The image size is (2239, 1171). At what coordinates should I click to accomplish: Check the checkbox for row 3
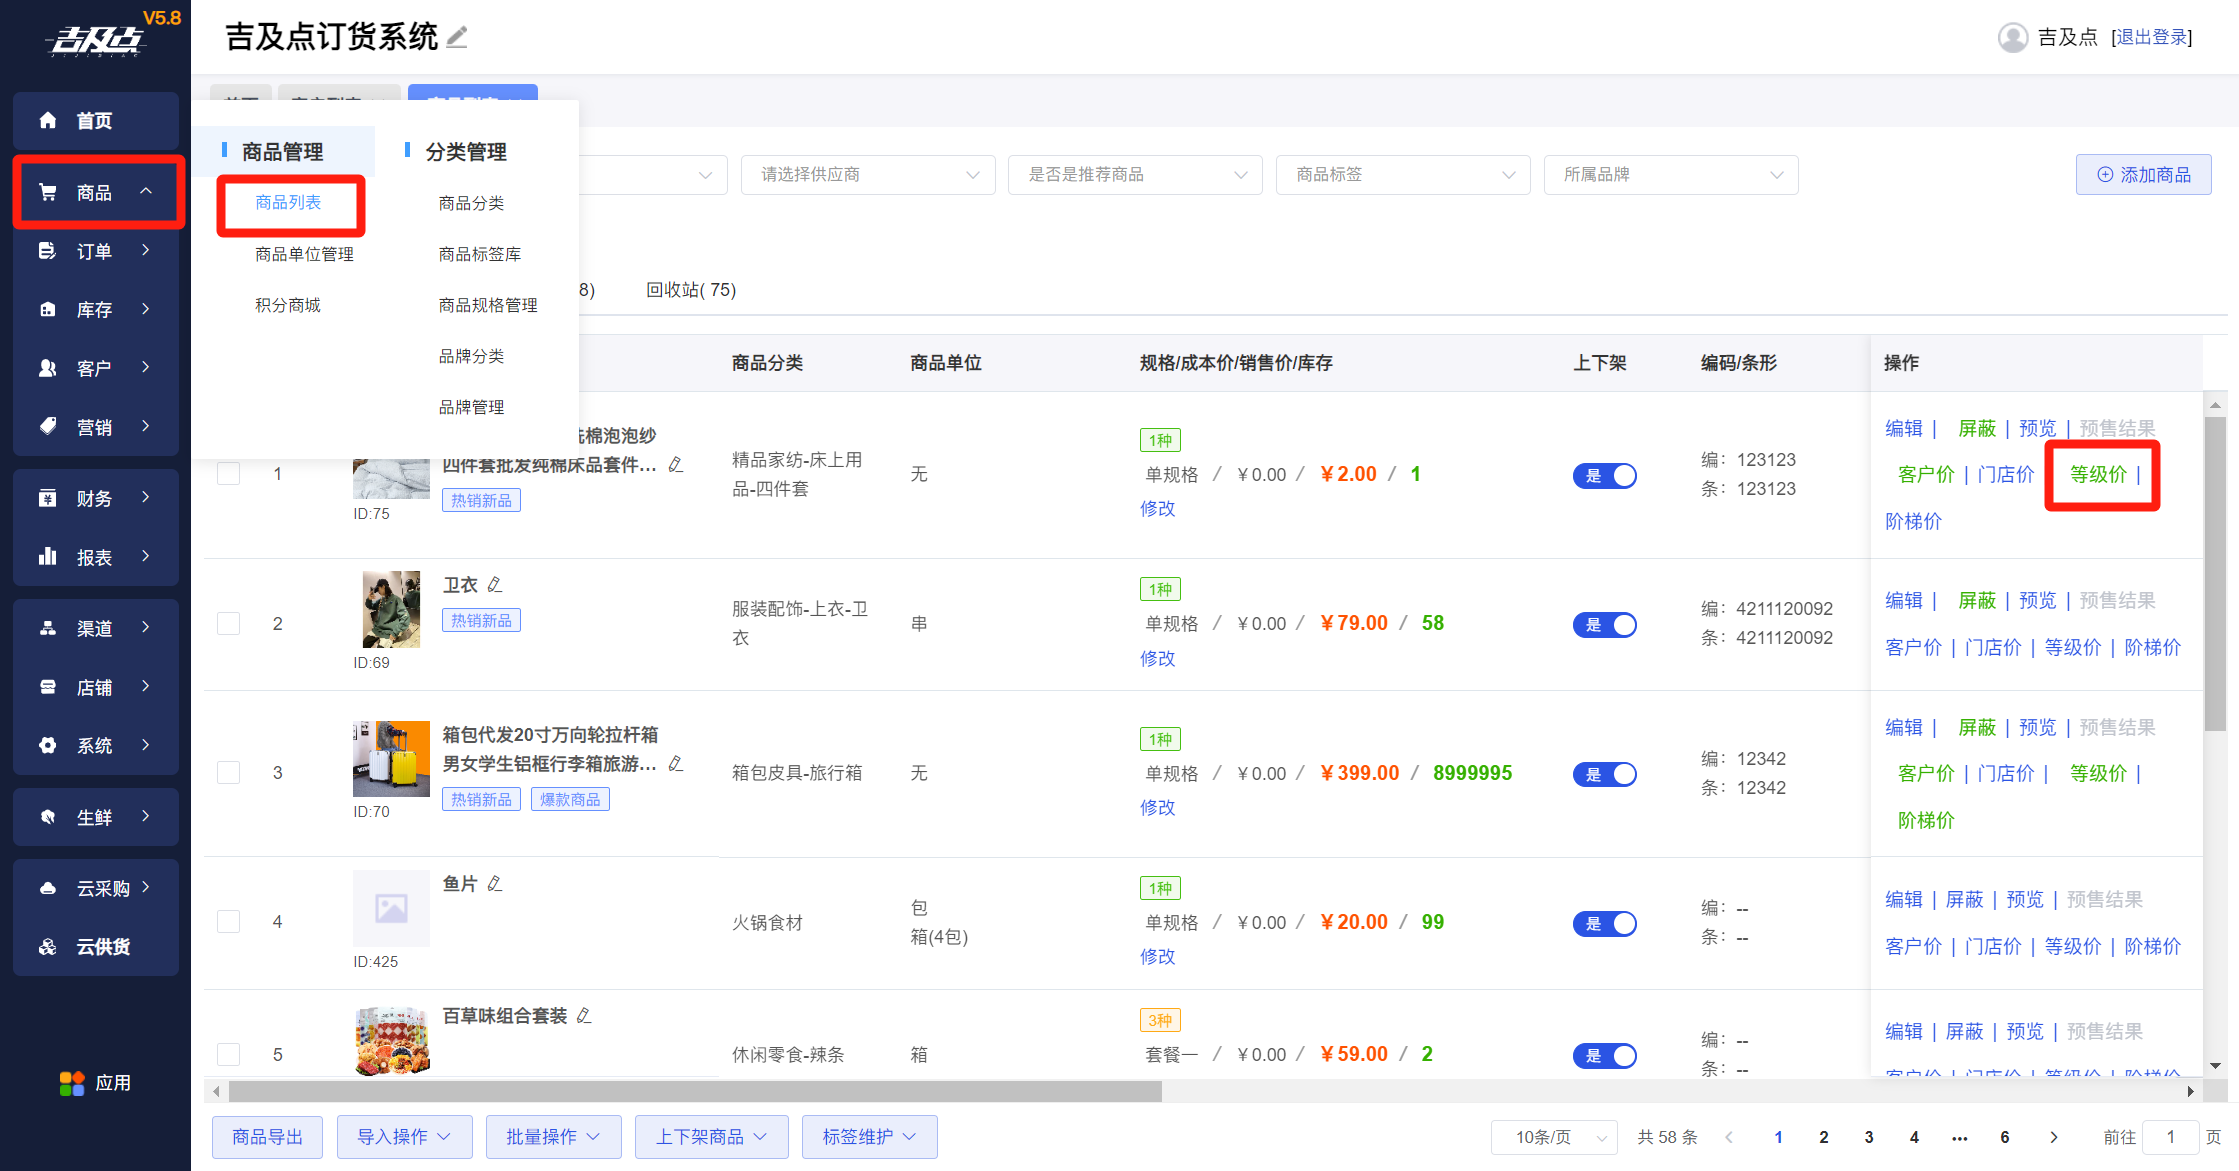click(x=229, y=773)
